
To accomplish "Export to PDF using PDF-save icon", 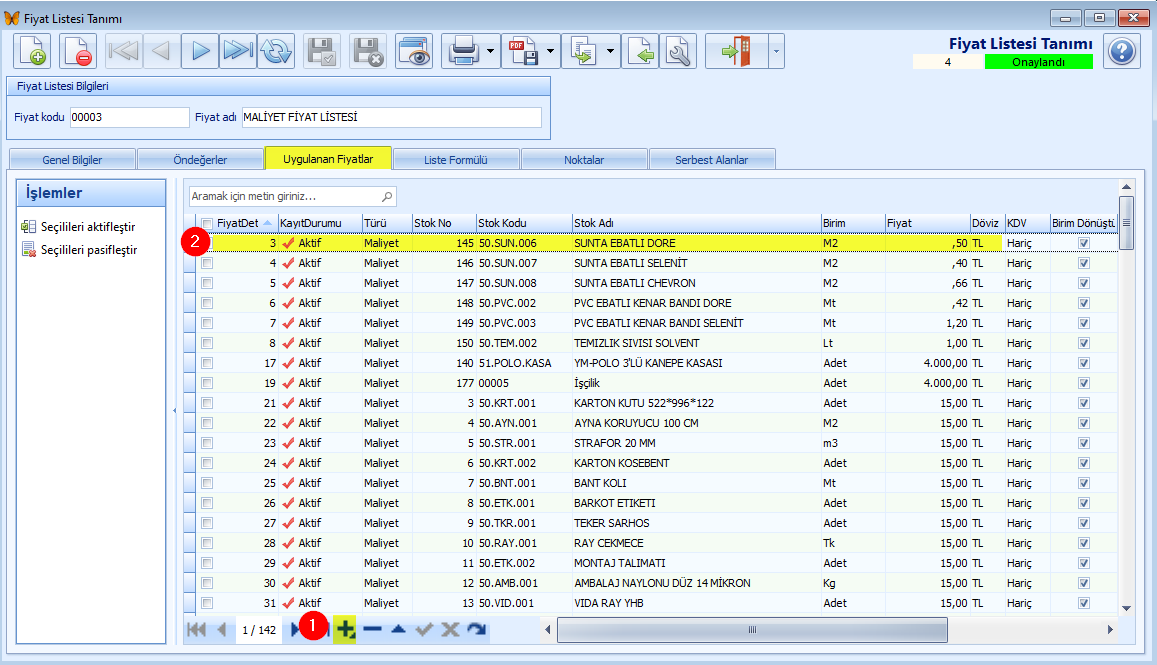I will point(522,51).
